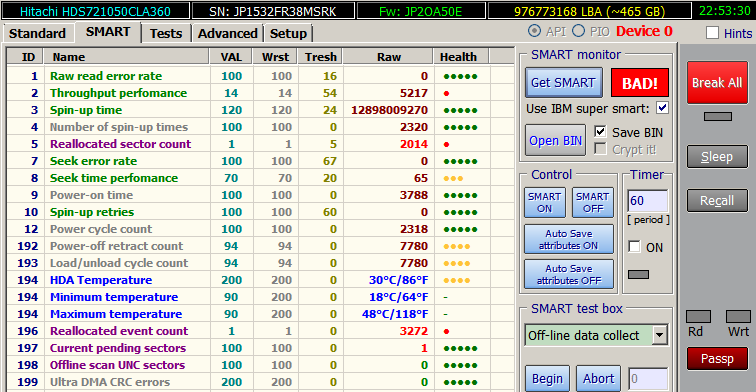Click the Hitachi HDS721050CLA360 model field
The height and width of the screenshot is (392, 756).
[x=95, y=11]
